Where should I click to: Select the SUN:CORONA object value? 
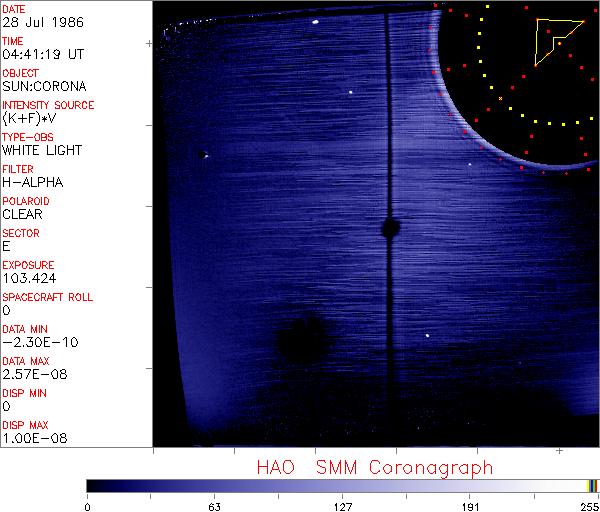43,86
